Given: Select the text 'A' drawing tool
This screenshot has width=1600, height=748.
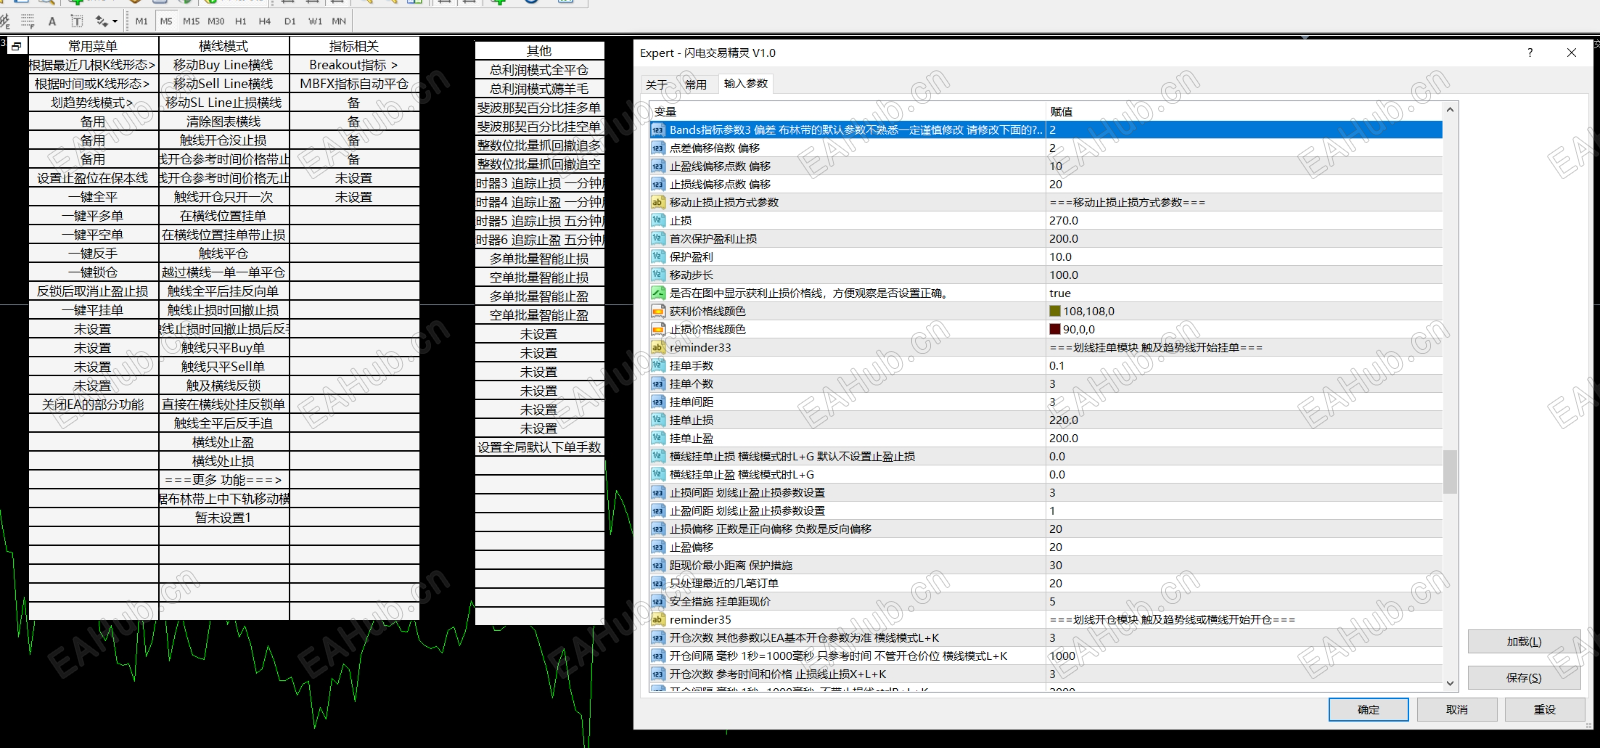Looking at the screenshot, I should click(52, 21).
